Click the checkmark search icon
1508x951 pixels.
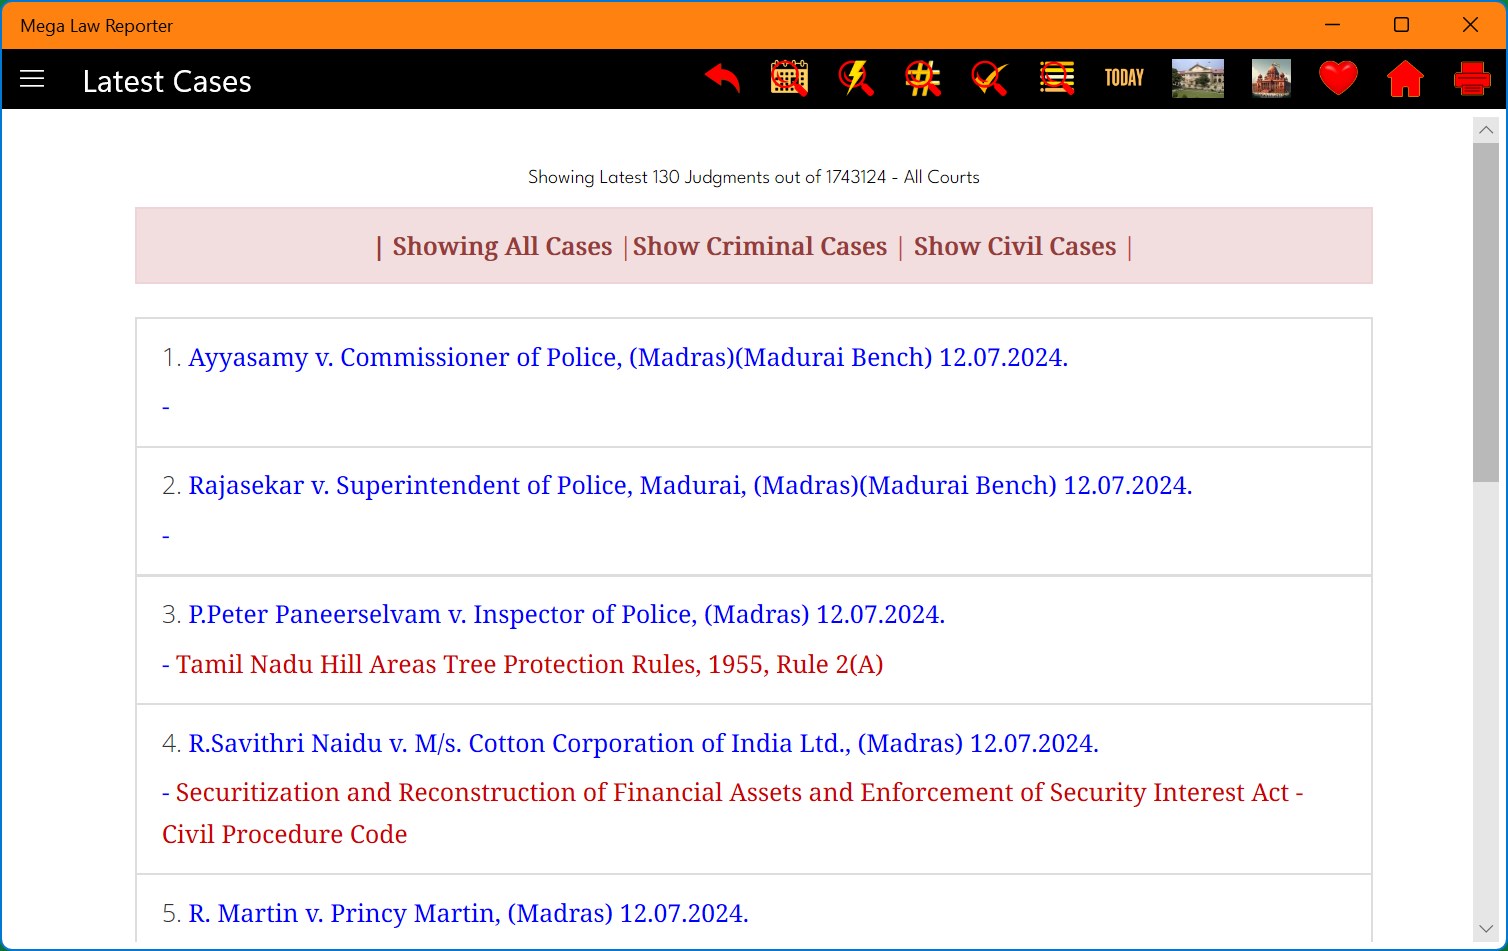click(x=989, y=78)
